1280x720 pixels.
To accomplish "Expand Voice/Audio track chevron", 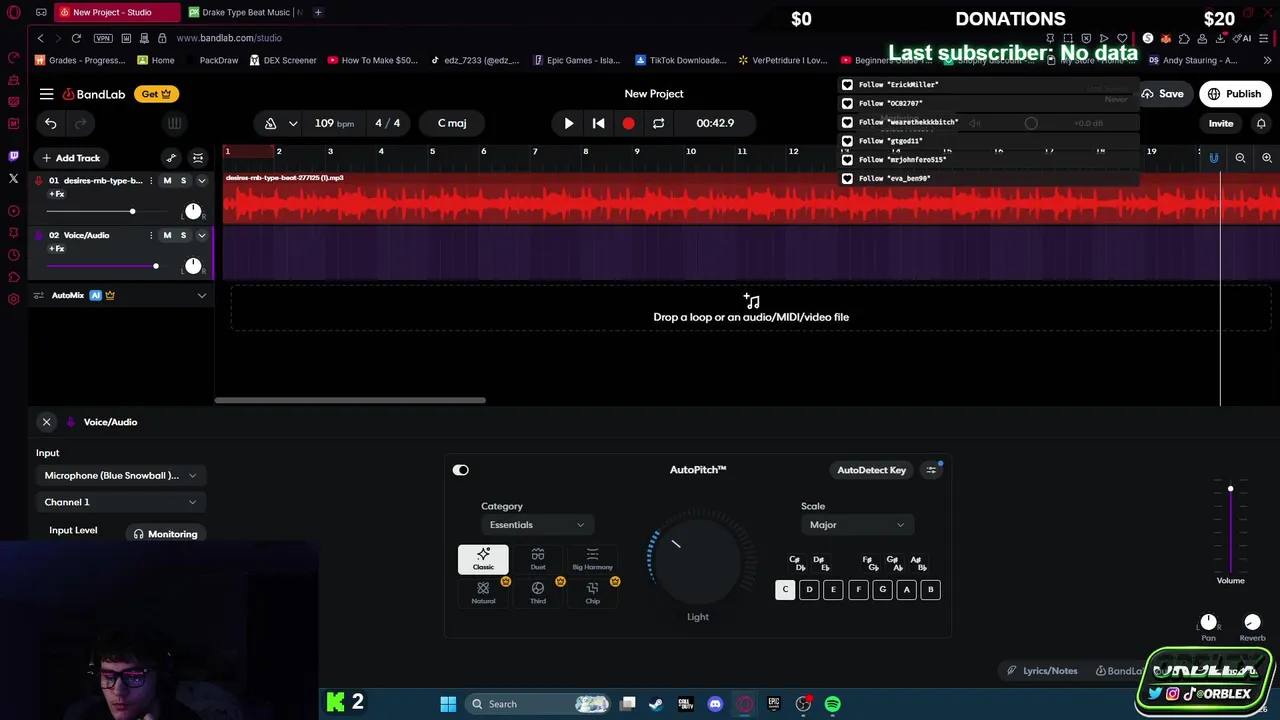I will (x=202, y=235).
